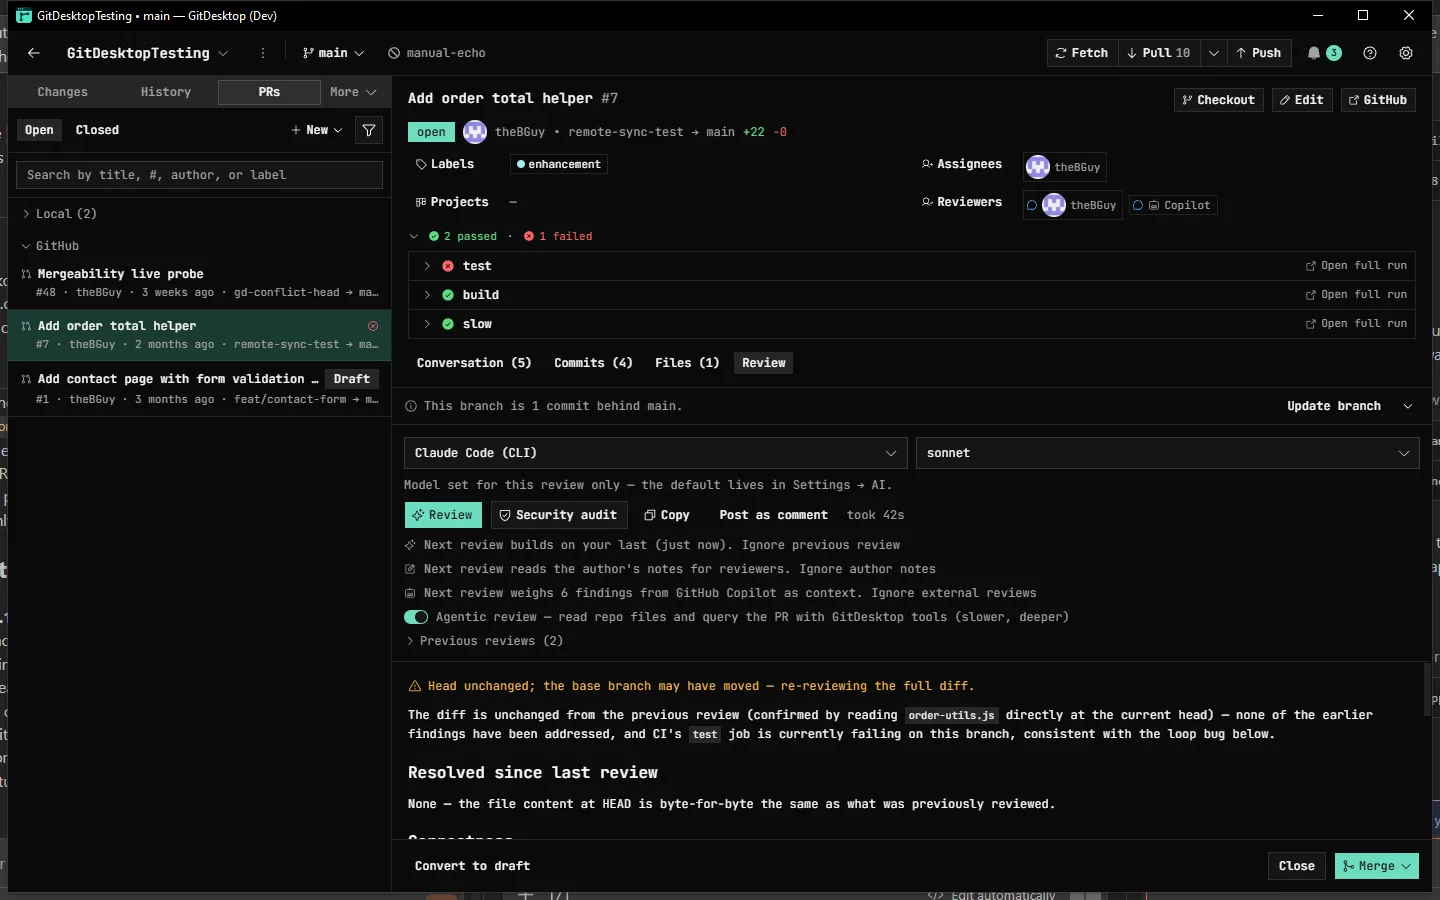Click the PR list filter funnel icon

[369, 130]
